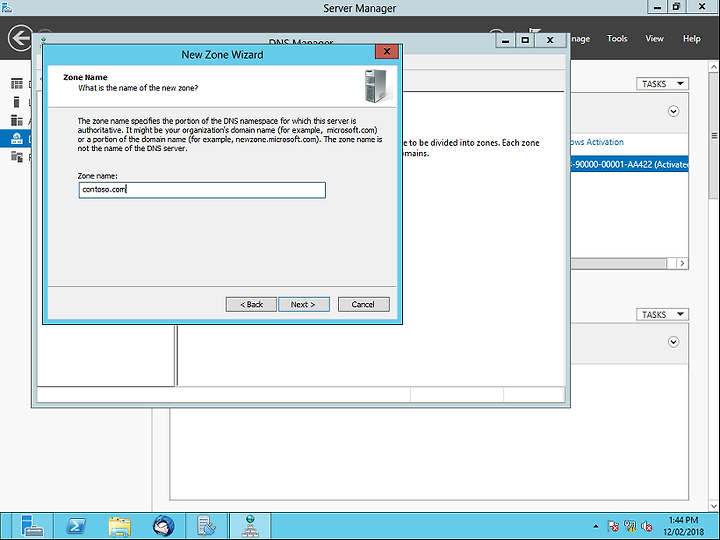Maximize the DNS Manager window
The height and width of the screenshot is (540, 720).
pos(525,40)
